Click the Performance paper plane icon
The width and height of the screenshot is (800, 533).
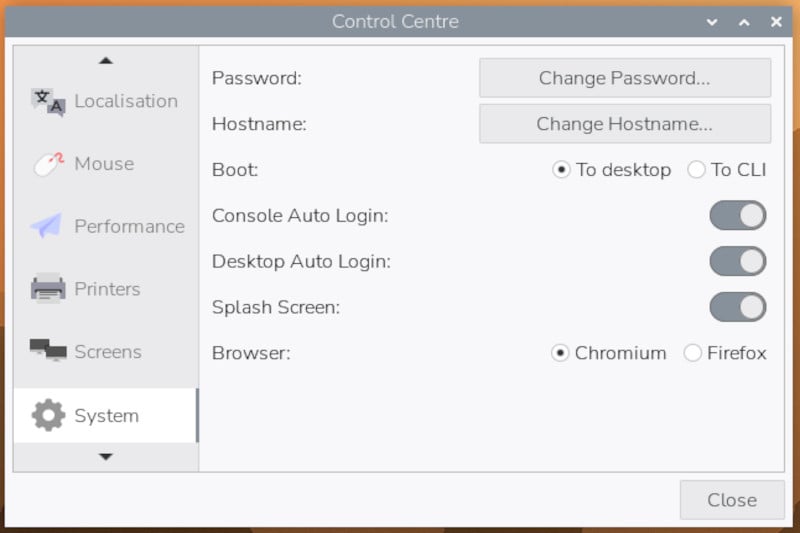(x=47, y=227)
